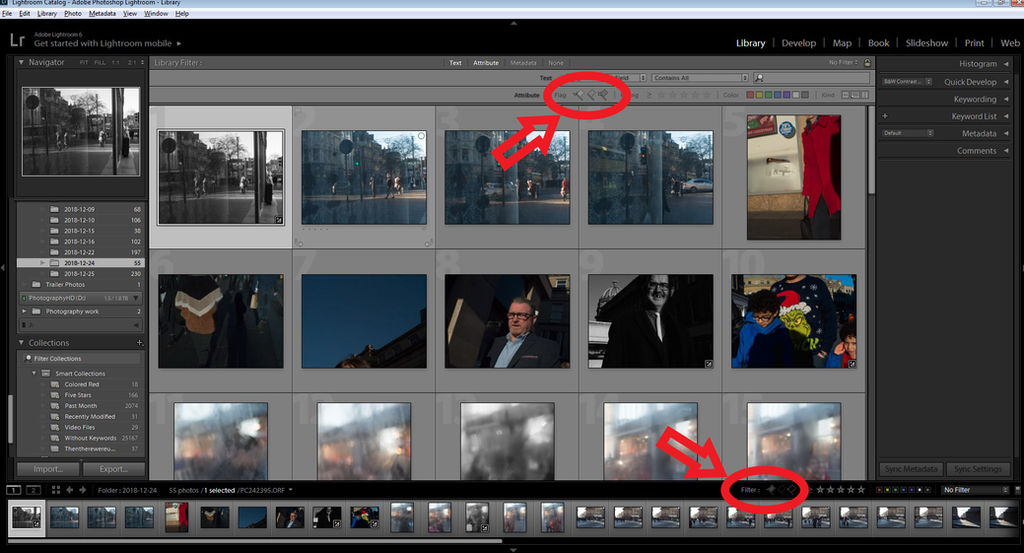Click Get started with Lightroom mobile
Viewport: 1024px width, 553px height.
coord(103,44)
